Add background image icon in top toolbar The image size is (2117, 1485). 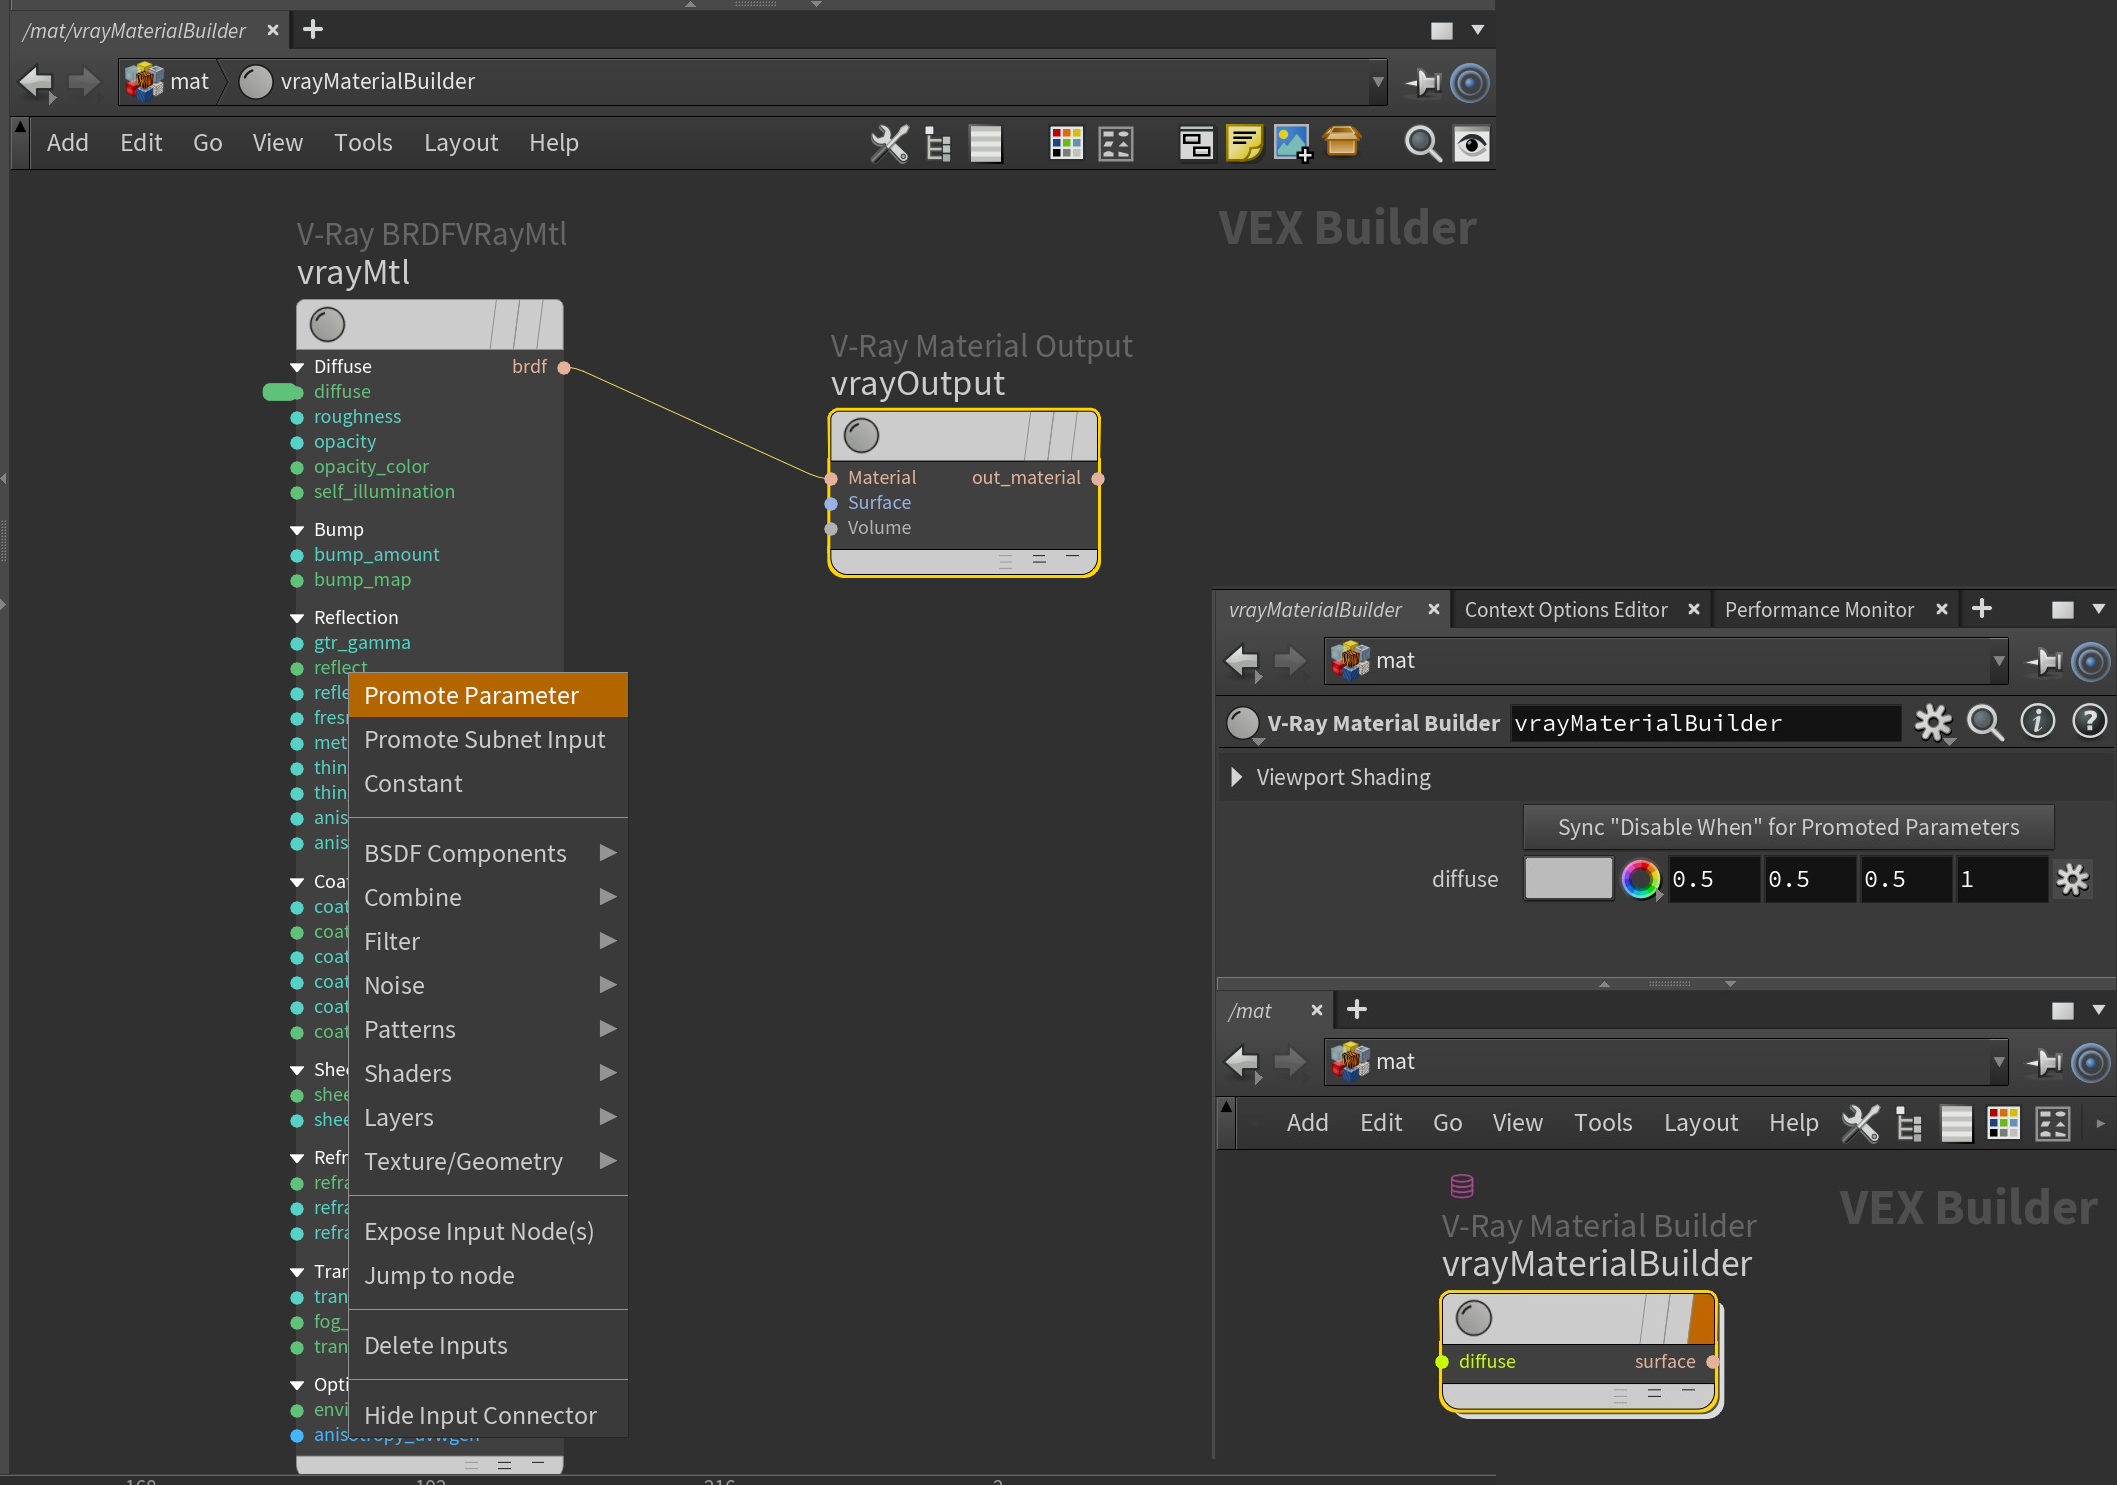(1292, 144)
